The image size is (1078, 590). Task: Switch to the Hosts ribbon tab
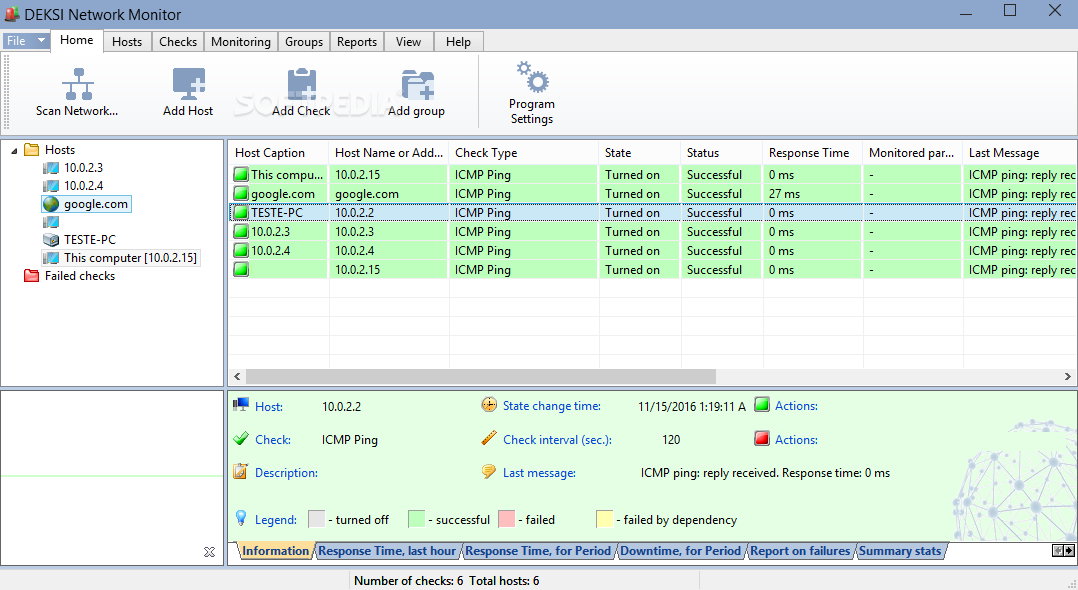pos(127,42)
